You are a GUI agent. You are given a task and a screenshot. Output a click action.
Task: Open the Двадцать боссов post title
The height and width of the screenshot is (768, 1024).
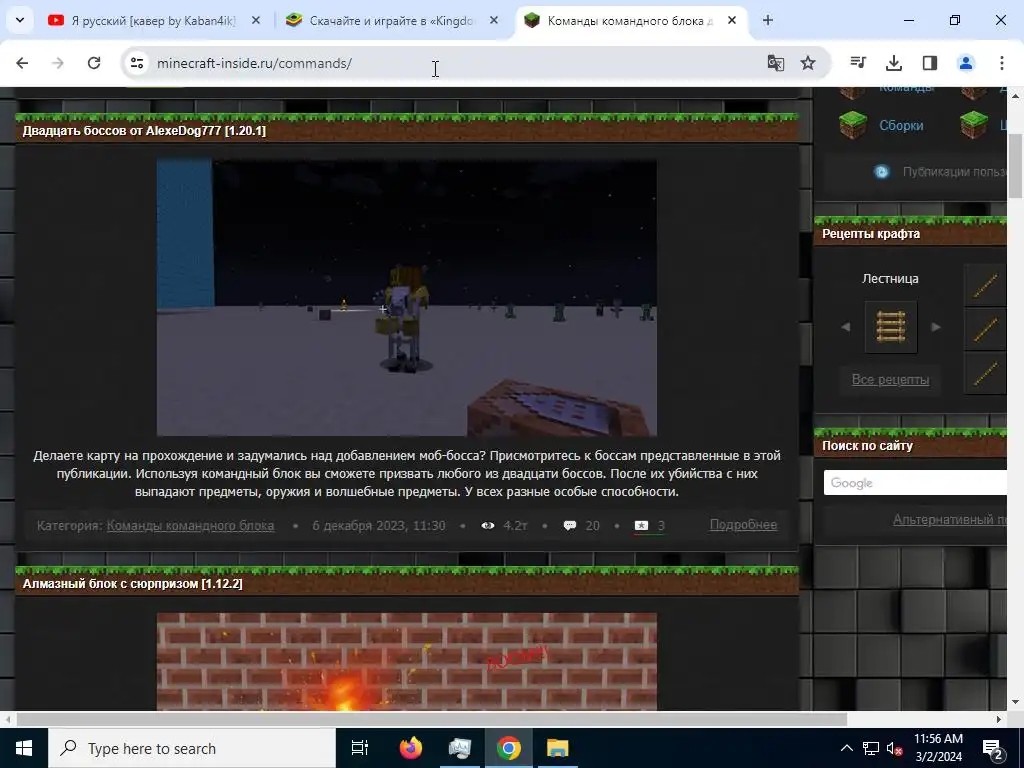pyautogui.click(x=144, y=131)
